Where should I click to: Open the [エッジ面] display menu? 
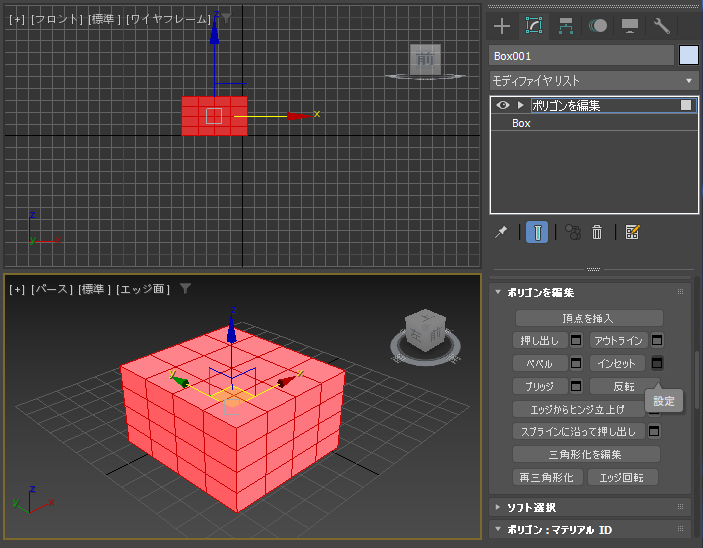click(x=143, y=289)
